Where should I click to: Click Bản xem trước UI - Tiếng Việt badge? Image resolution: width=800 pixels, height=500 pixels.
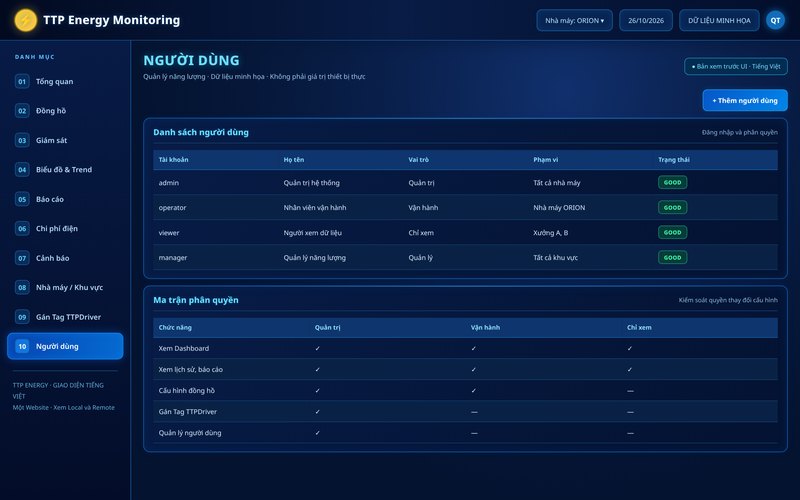(x=736, y=66)
